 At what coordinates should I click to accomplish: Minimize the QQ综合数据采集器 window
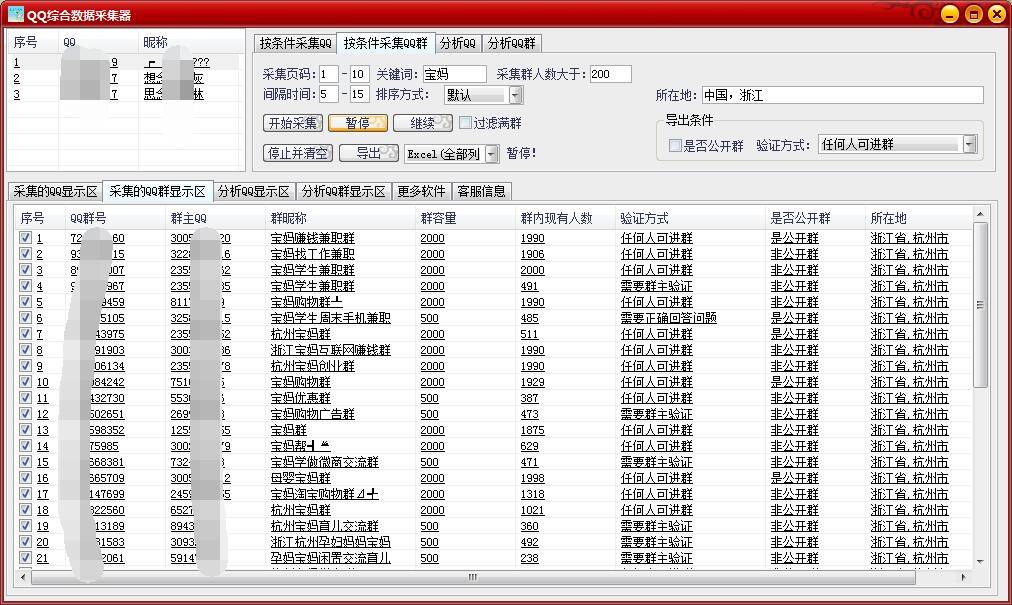click(950, 14)
